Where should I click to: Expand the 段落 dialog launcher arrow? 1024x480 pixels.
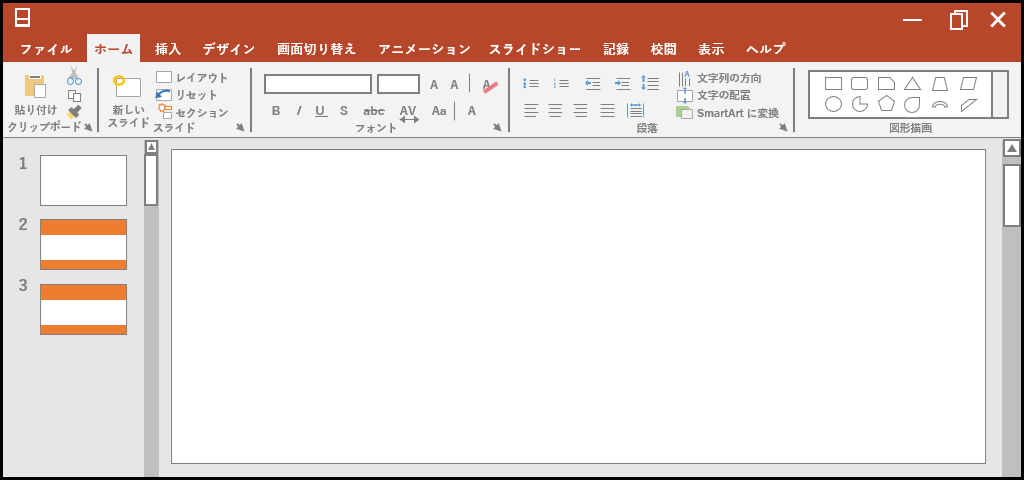tap(783, 127)
